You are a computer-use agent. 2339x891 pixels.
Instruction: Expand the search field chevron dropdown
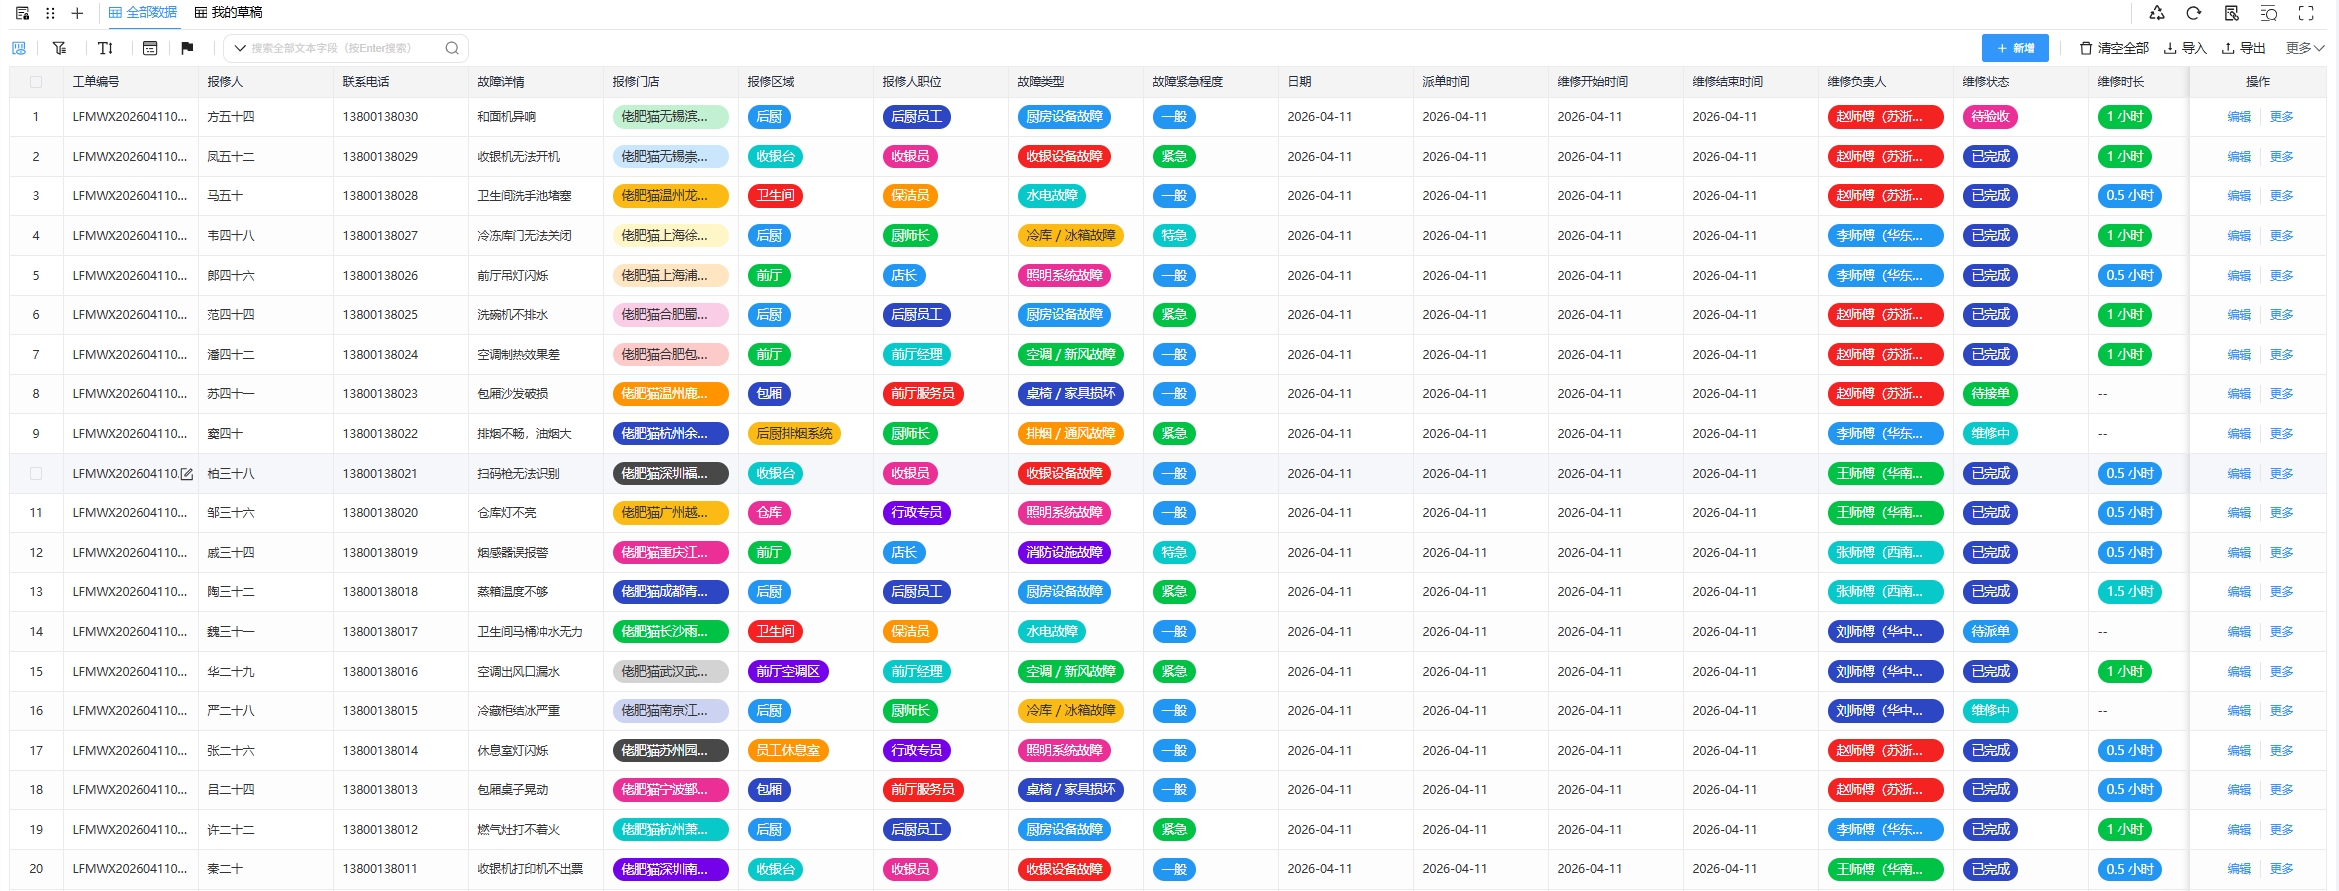coord(240,48)
